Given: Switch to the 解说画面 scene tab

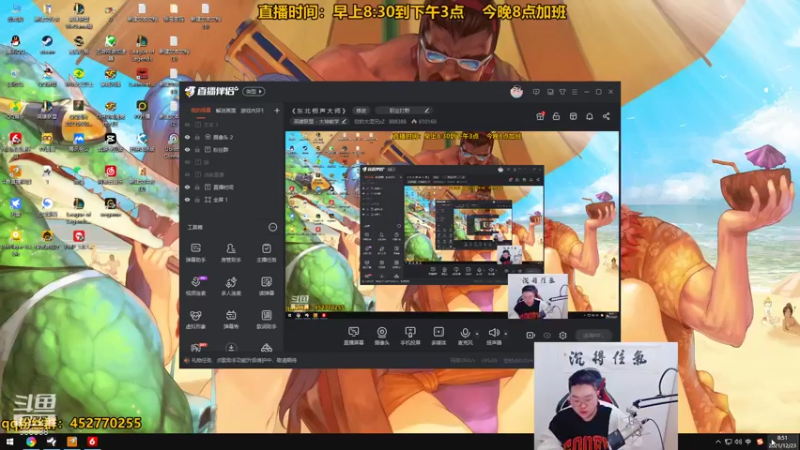Looking at the screenshot, I should 226,110.
